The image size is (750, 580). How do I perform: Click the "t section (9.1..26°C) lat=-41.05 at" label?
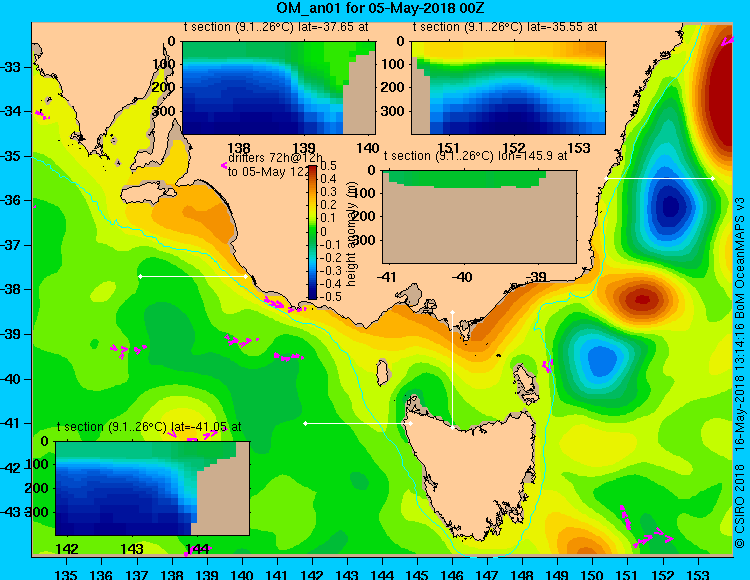(149, 427)
